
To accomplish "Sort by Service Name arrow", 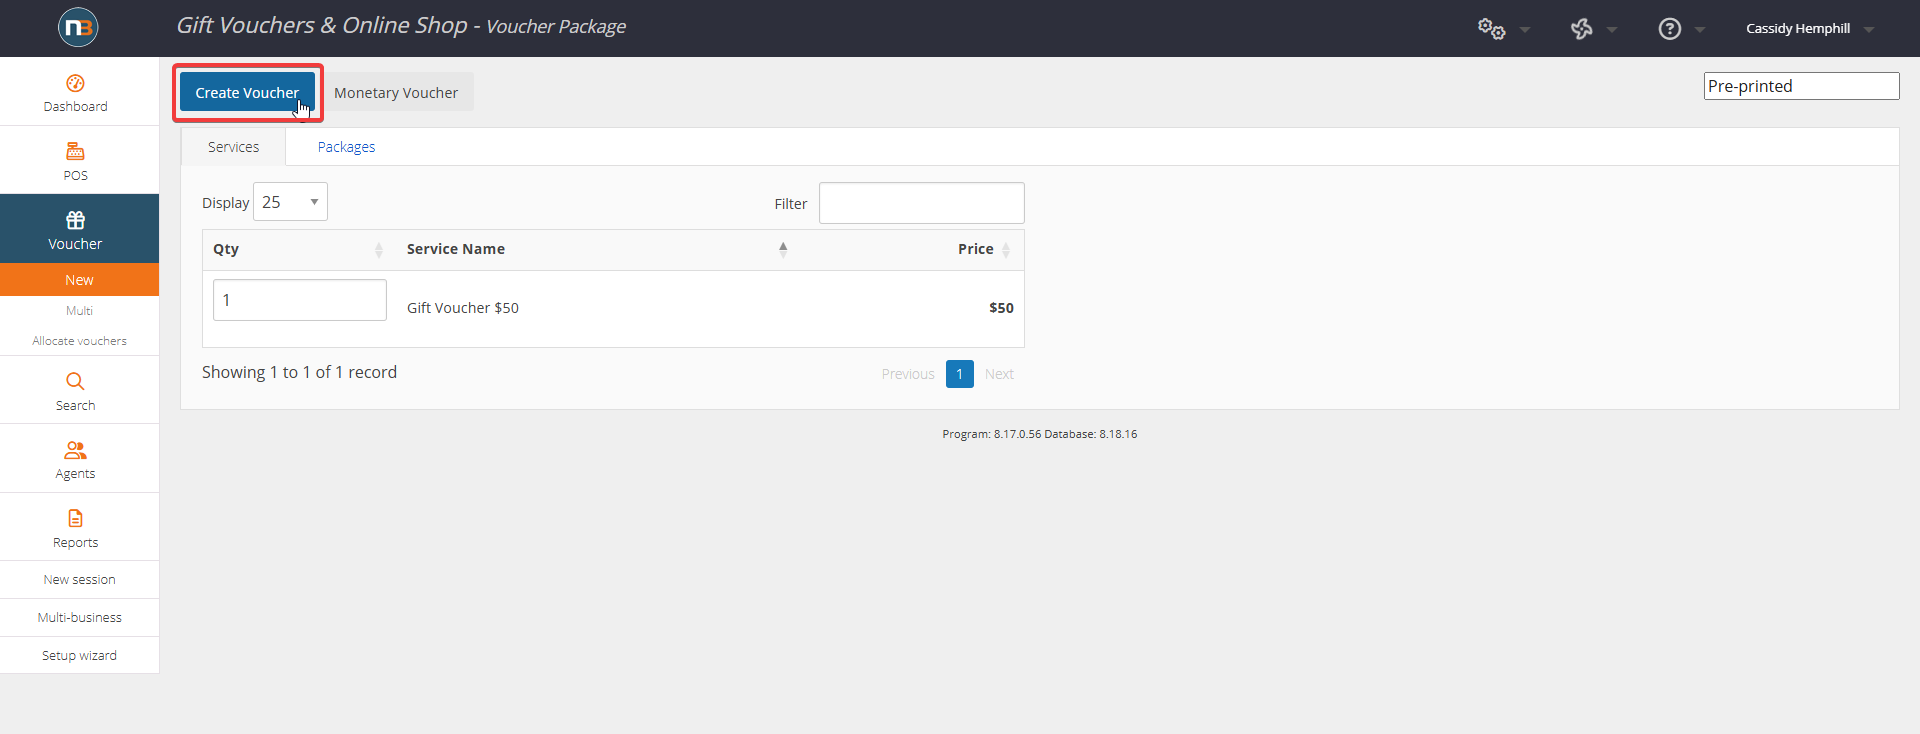I will pos(783,249).
